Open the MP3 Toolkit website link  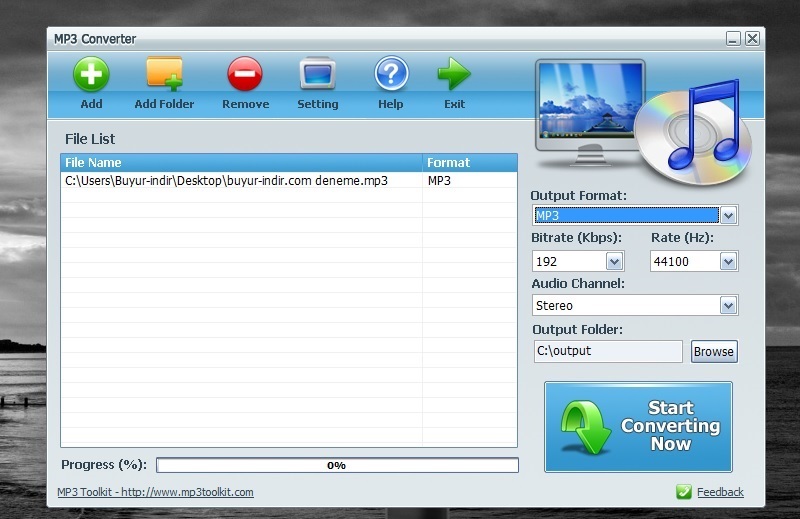click(x=155, y=492)
